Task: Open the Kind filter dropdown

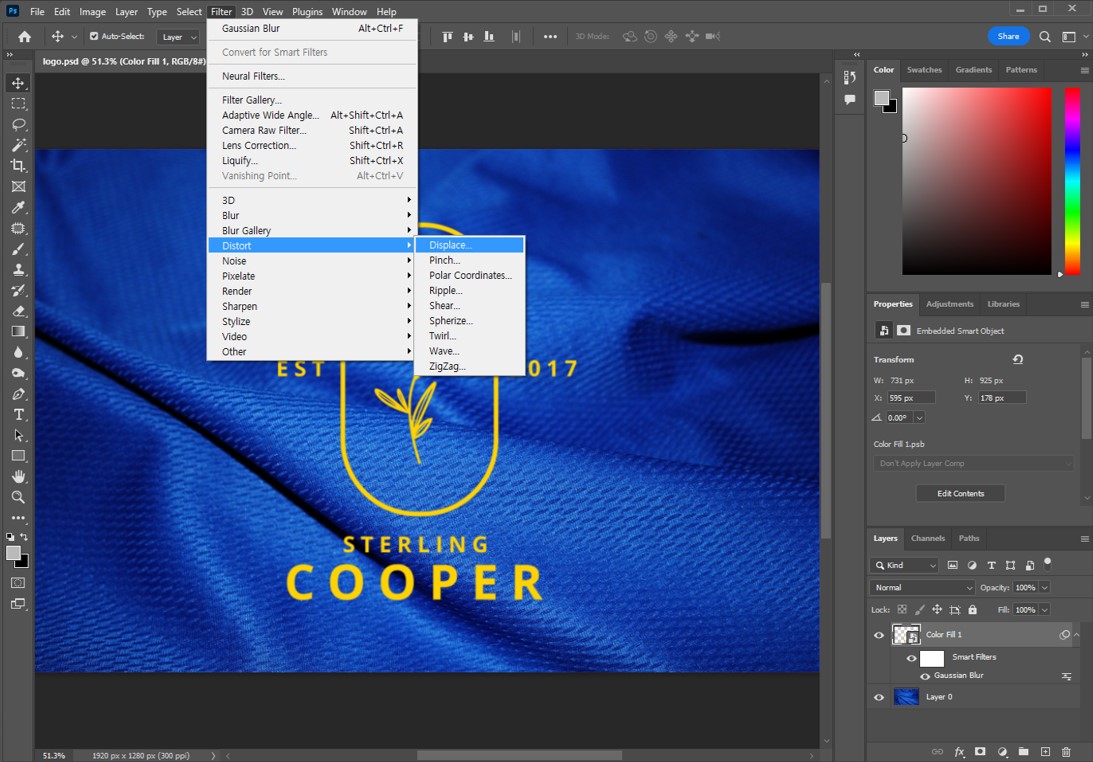Action: (905, 565)
